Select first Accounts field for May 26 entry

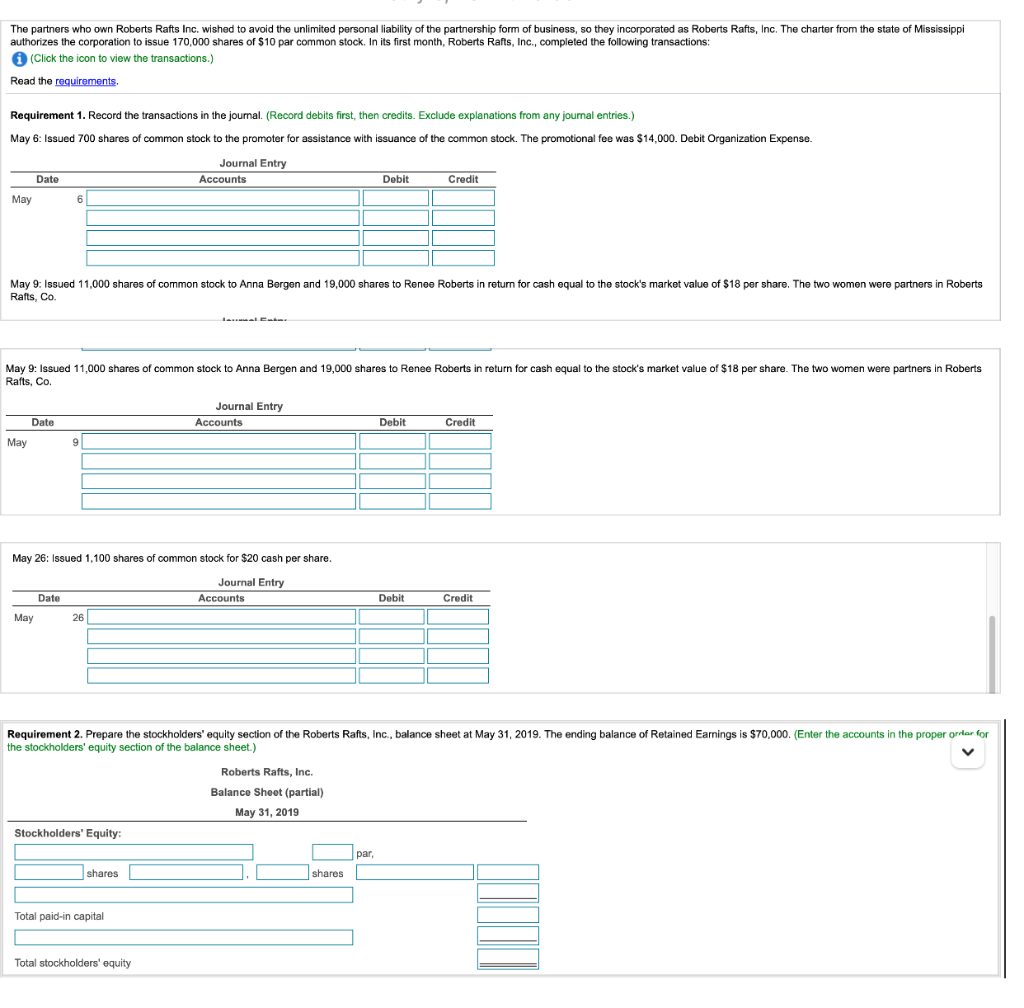[221, 617]
